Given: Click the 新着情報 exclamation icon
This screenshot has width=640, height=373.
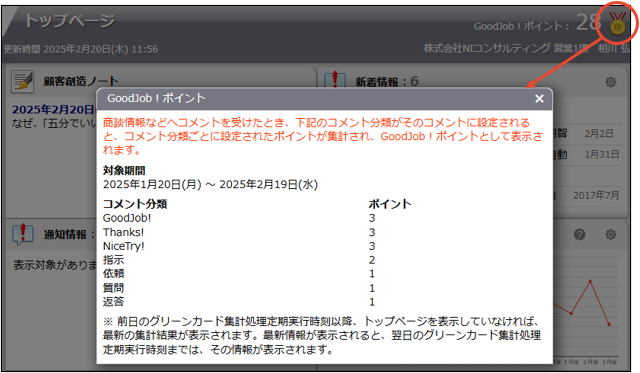Looking at the screenshot, I should point(335,80).
